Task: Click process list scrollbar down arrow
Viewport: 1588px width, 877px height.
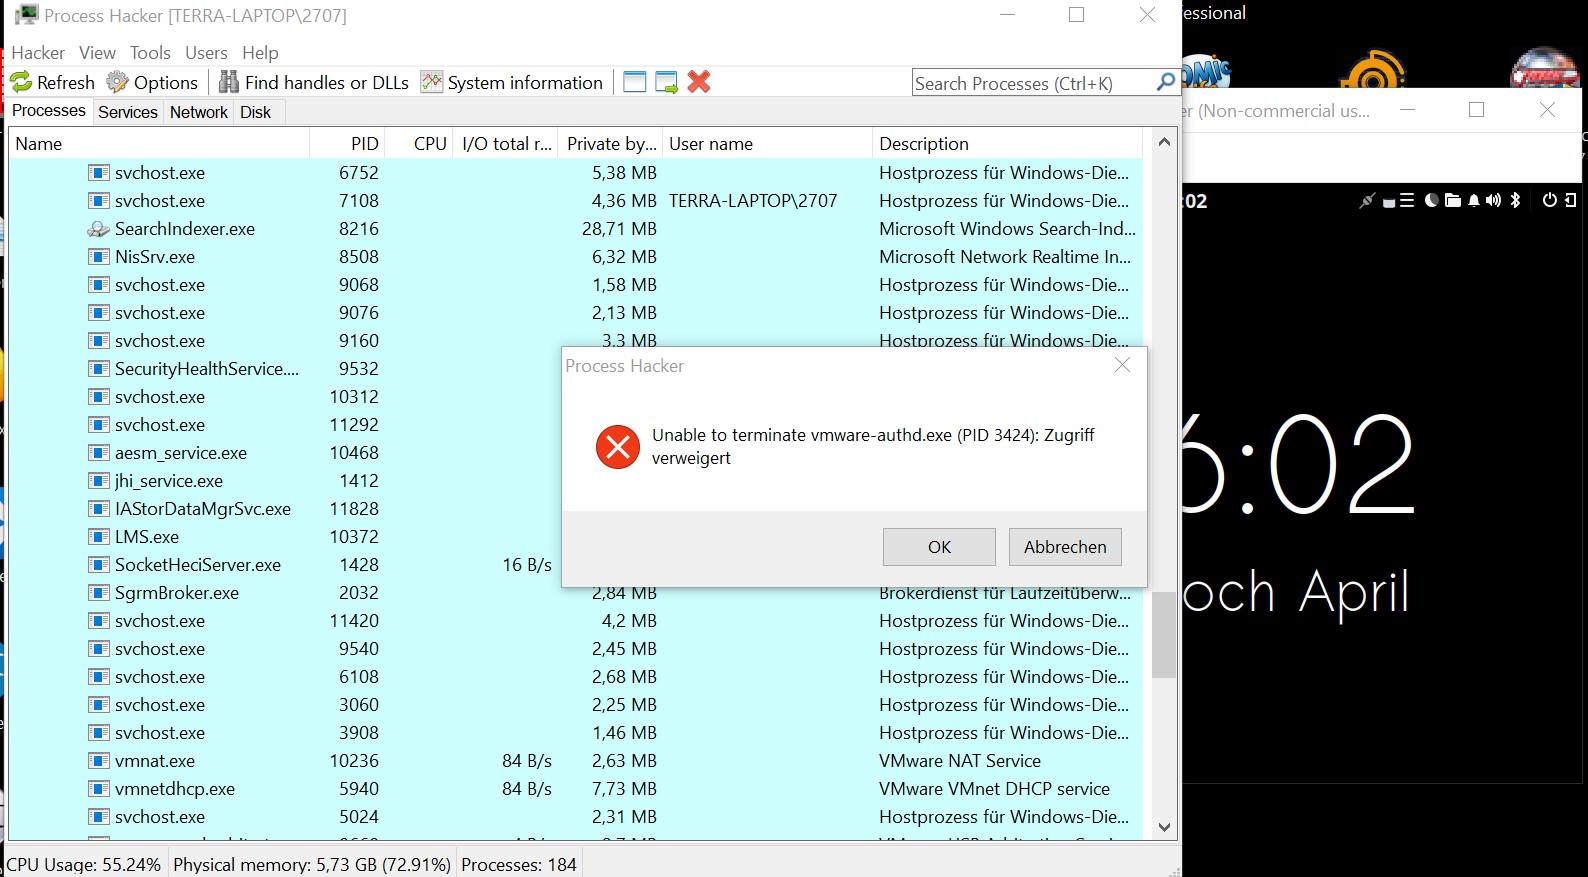Action: (x=1164, y=827)
